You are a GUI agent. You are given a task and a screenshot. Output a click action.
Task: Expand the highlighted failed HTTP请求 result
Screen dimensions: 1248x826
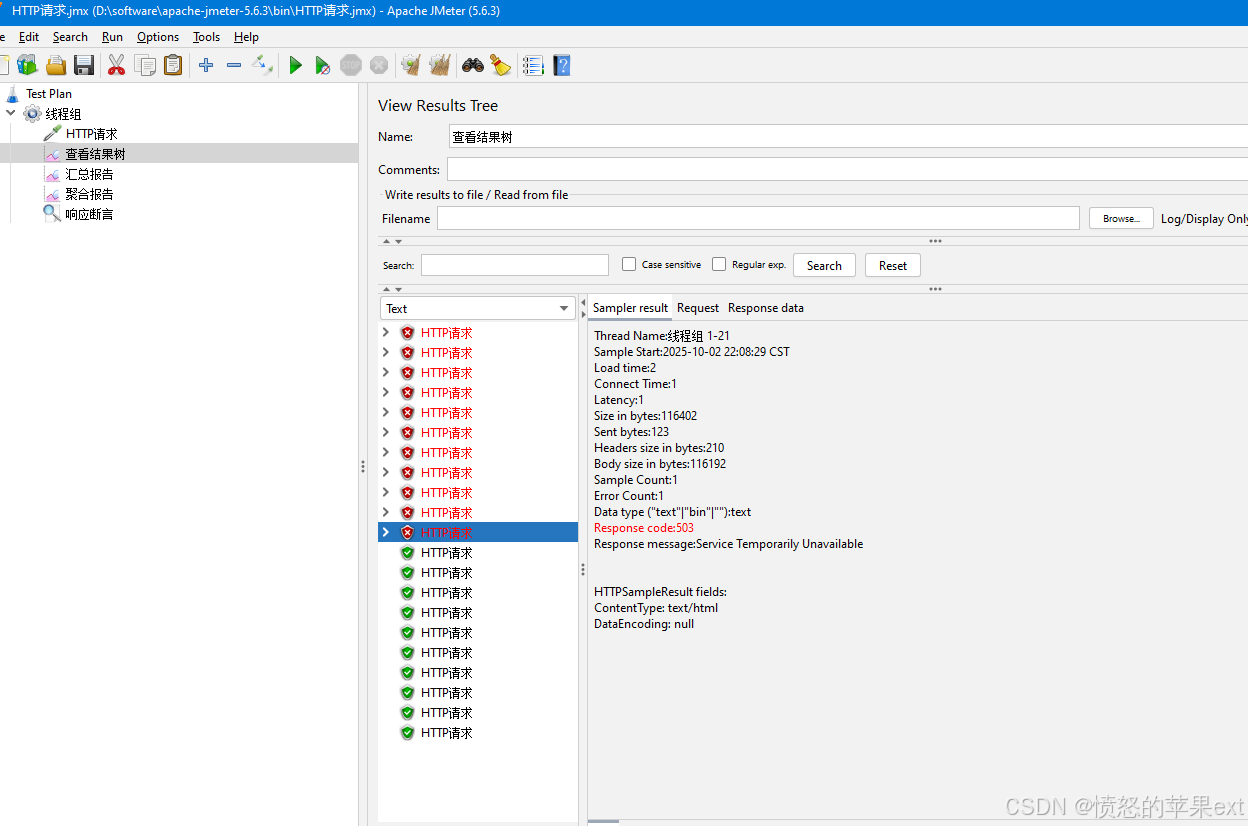[386, 533]
